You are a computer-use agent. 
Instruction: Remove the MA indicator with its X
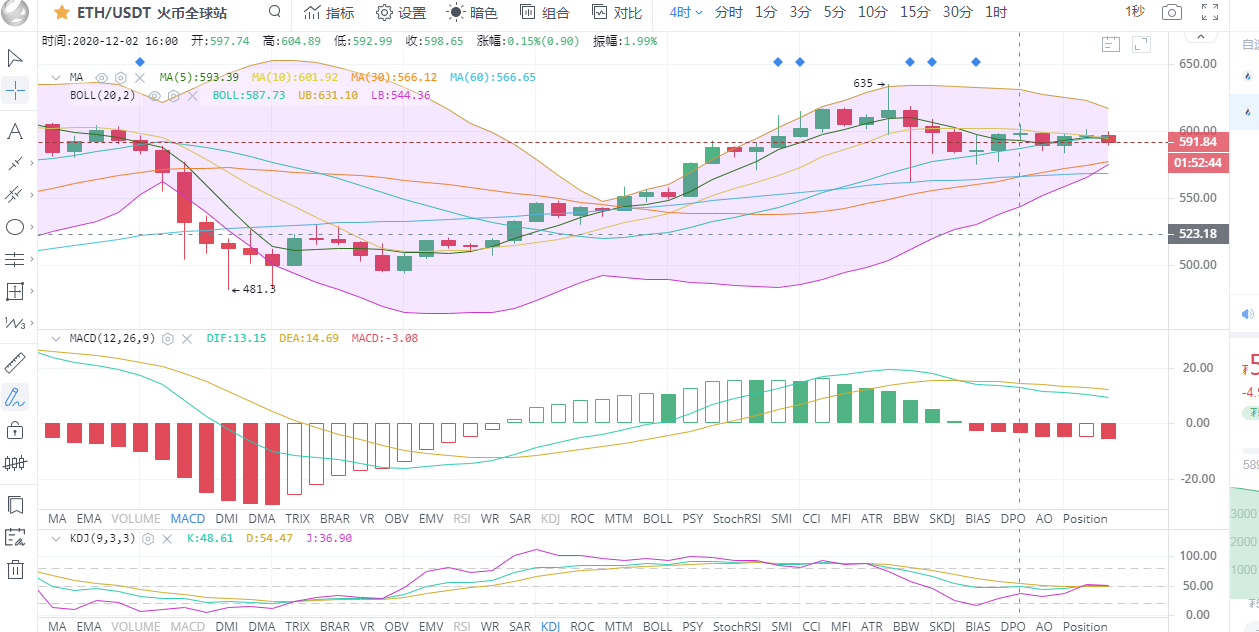click(x=139, y=77)
